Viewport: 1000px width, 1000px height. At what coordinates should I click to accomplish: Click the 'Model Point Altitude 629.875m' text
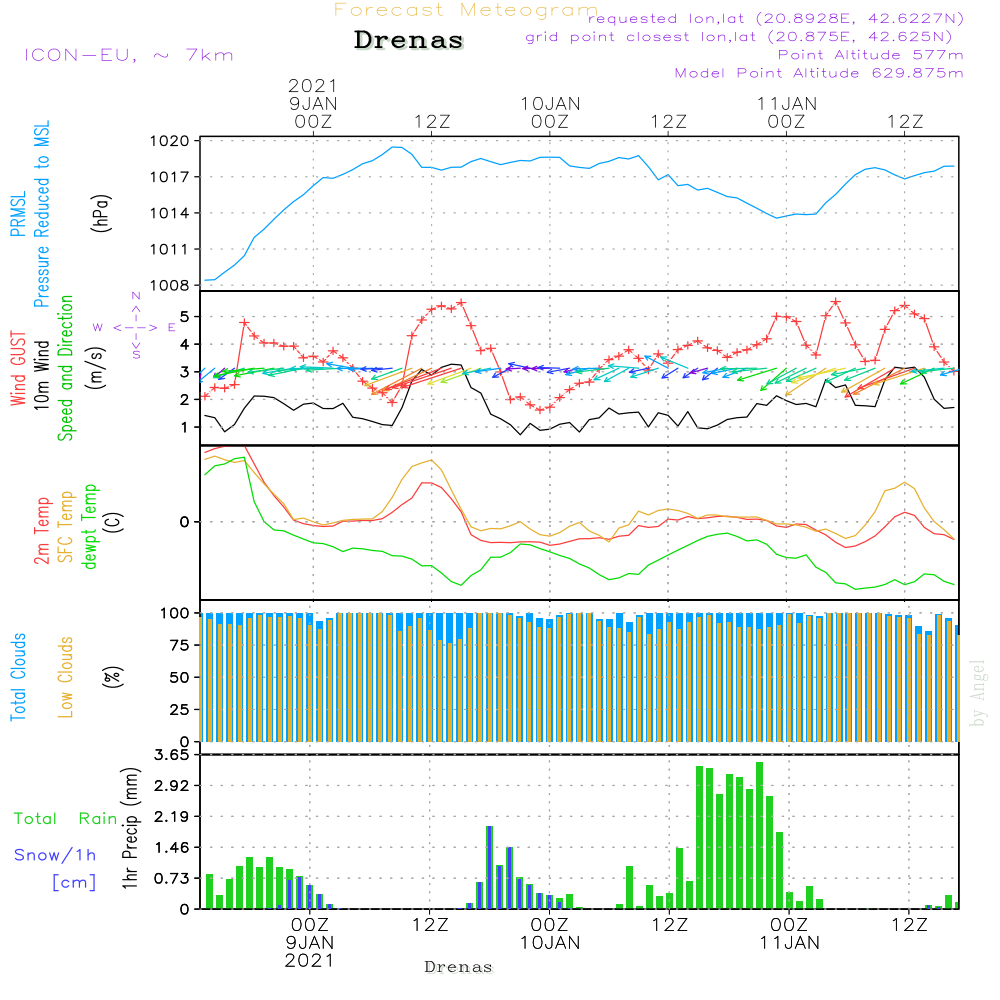[819, 73]
